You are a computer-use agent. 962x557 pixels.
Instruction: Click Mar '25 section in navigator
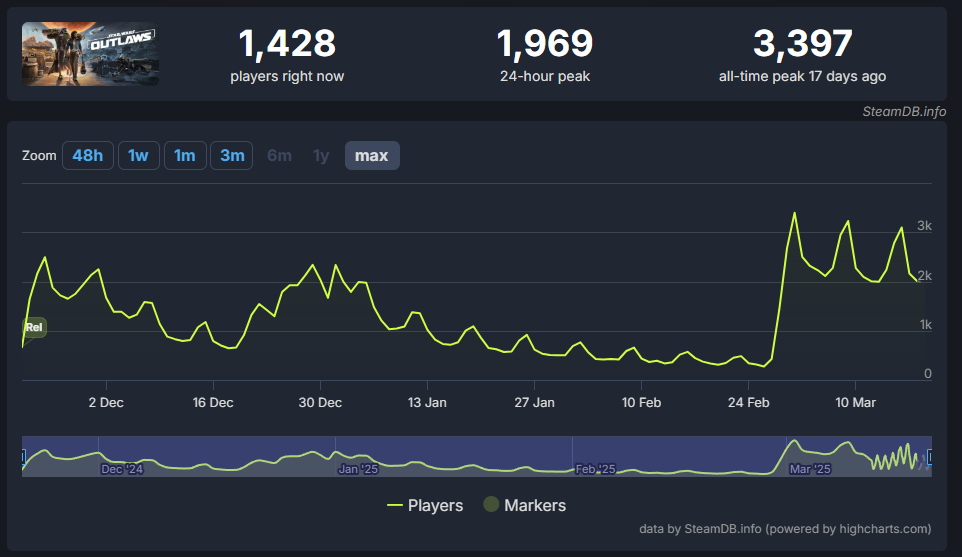pyautogui.click(x=810, y=469)
